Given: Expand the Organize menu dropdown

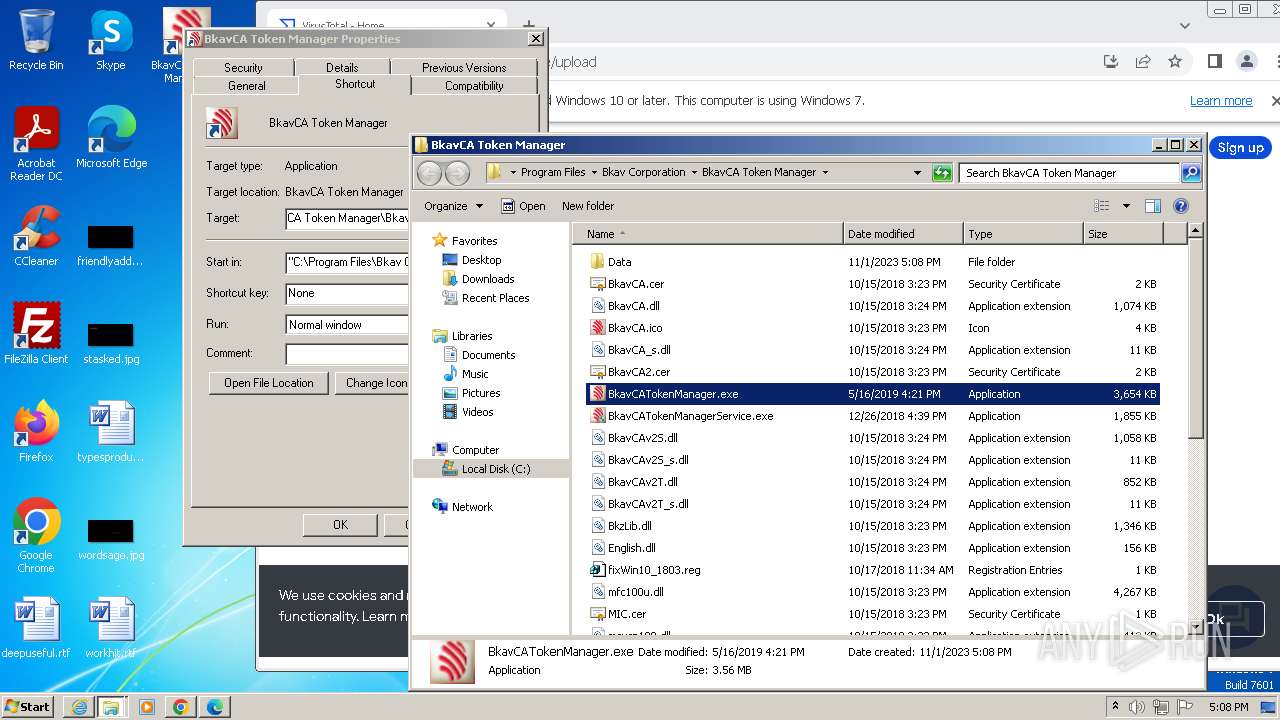Looking at the screenshot, I should [454, 206].
